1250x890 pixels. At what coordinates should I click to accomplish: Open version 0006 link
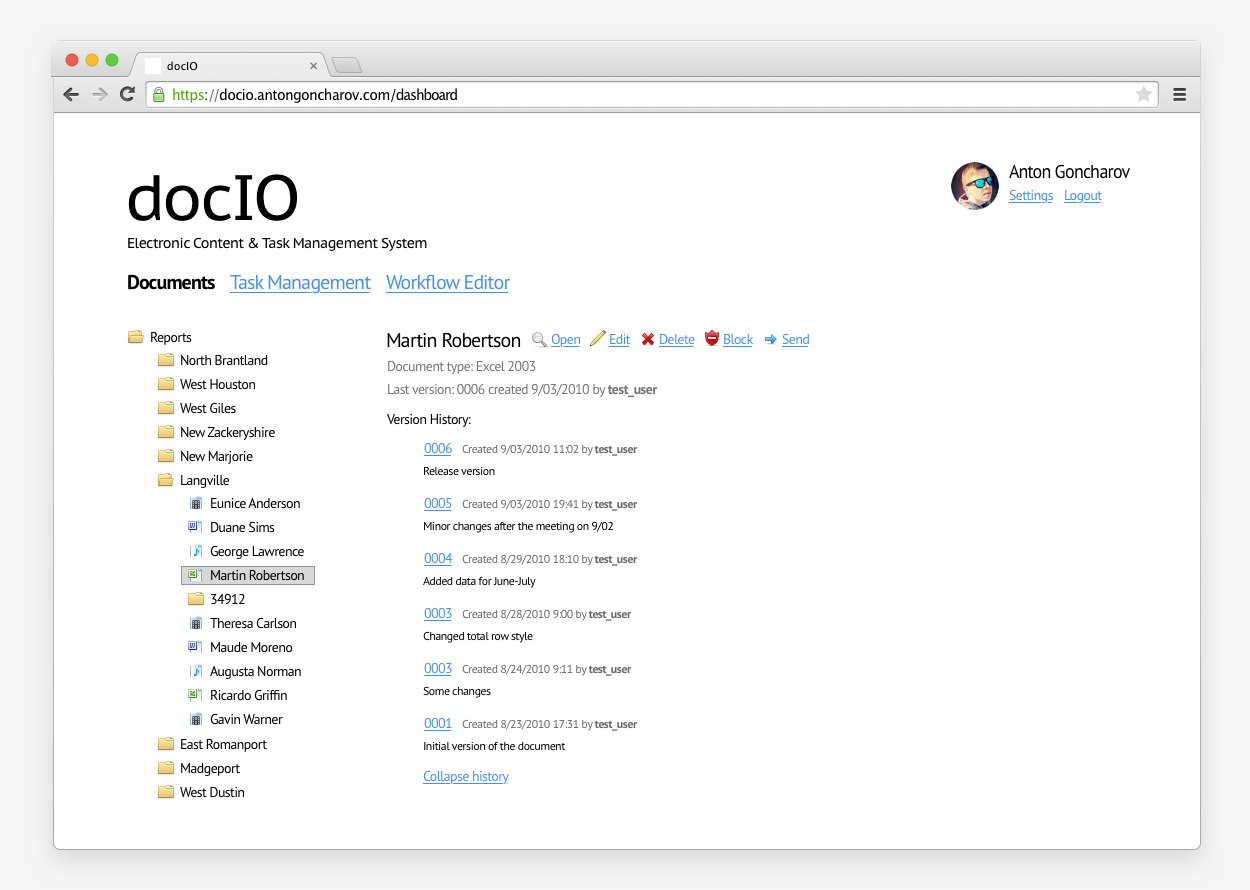click(437, 448)
